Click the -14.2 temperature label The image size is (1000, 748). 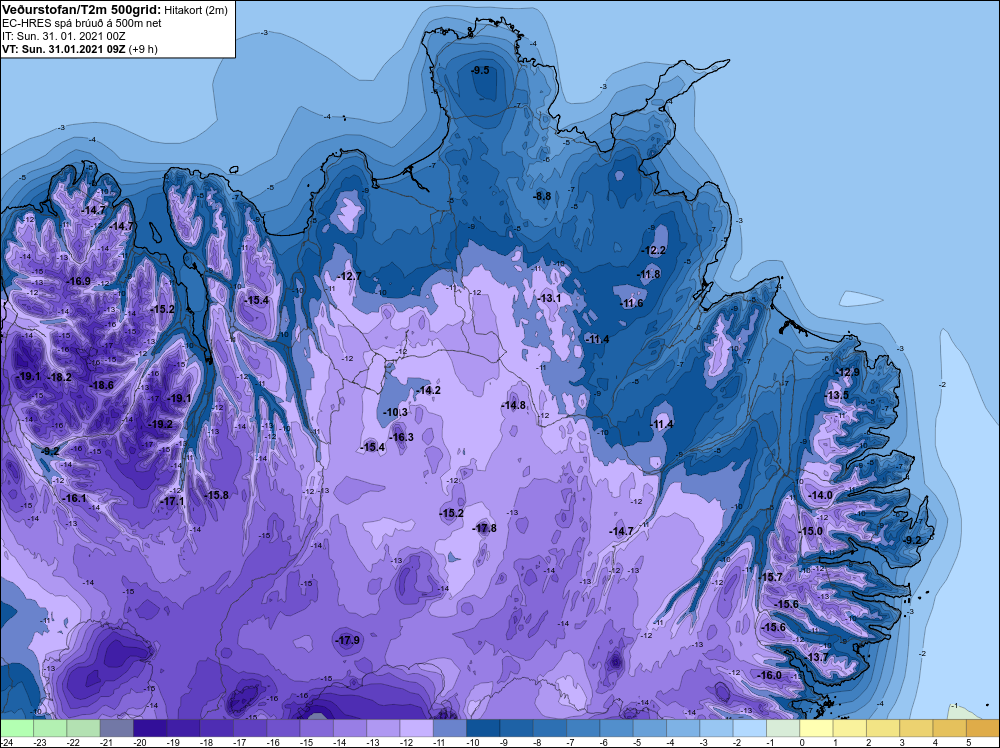click(429, 390)
